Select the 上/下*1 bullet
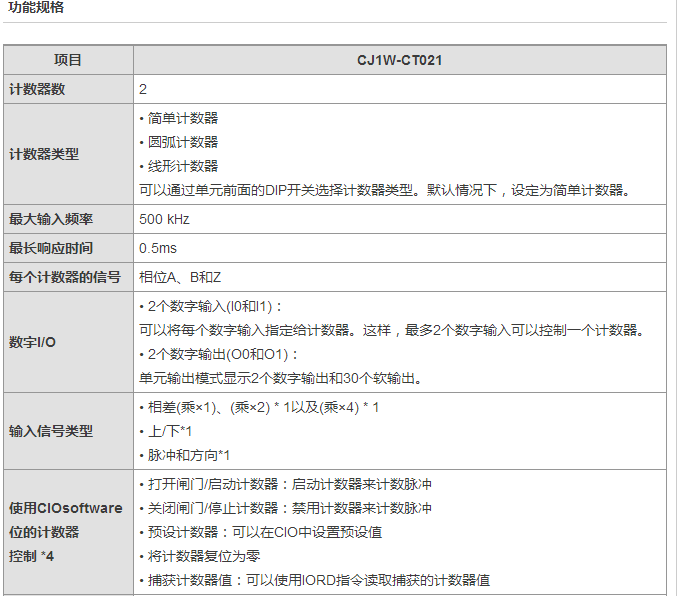 tap(166, 431)
